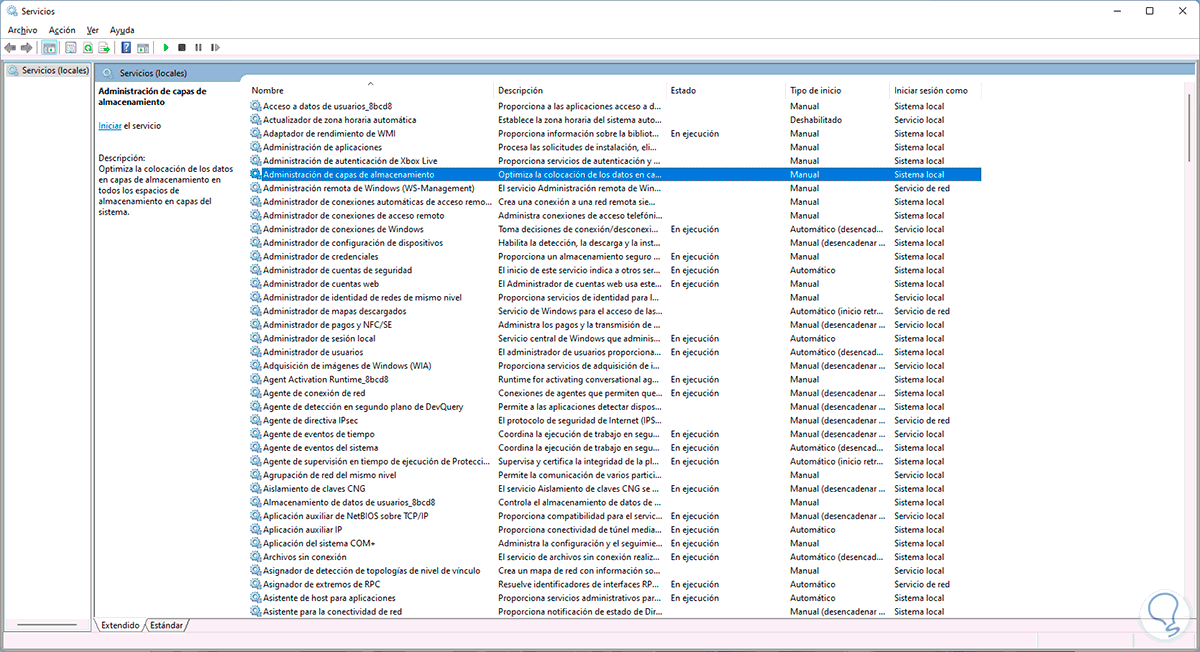Image resolution: width=1200 pixels, height=652 pixels.
Task: Click the horizontal scrollbar of the left tree pane
Action: click(47, 625)
